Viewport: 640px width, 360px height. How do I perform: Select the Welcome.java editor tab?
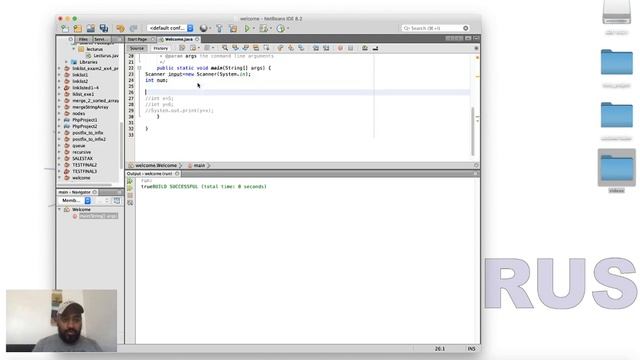[179, 39]
